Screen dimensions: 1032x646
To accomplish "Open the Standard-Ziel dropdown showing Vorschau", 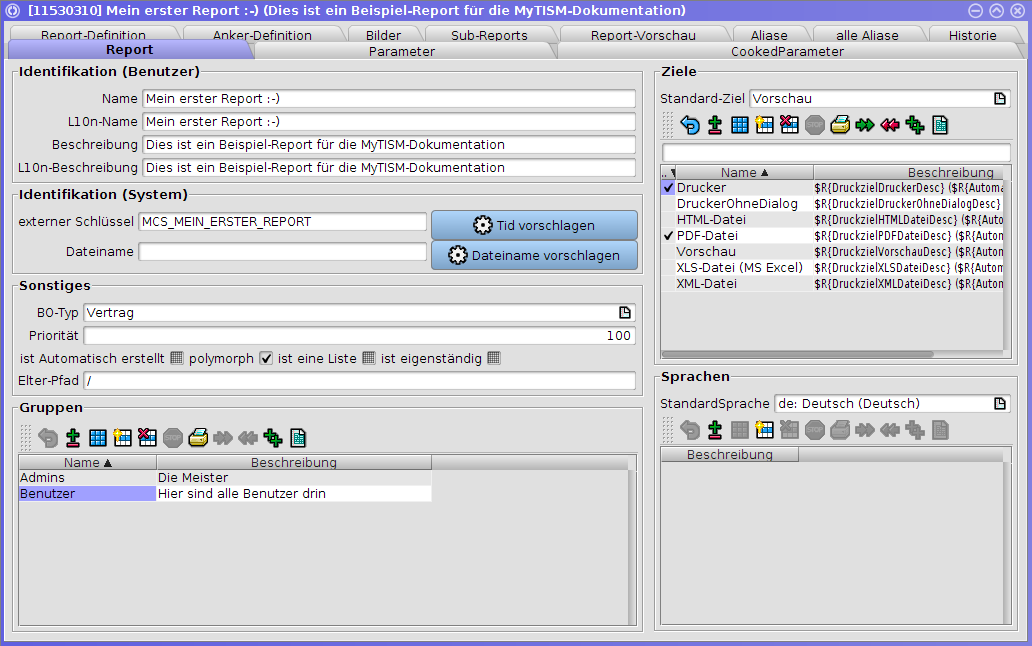I will [998, 99].
